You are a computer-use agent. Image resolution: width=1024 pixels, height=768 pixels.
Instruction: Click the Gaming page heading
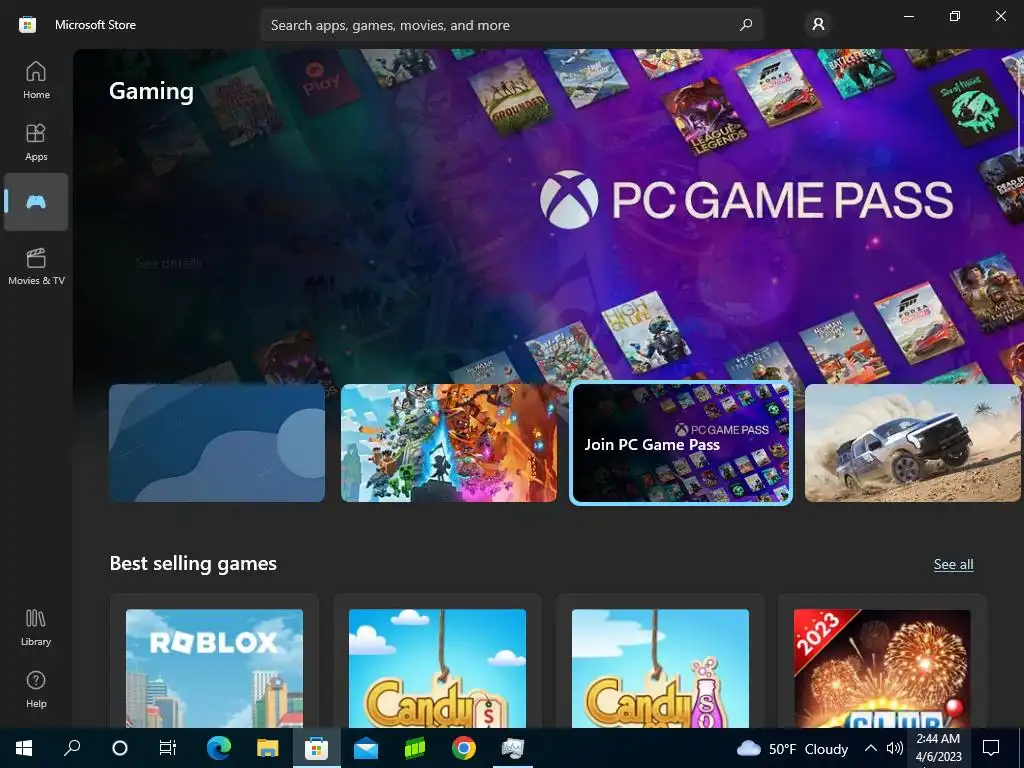152,91
